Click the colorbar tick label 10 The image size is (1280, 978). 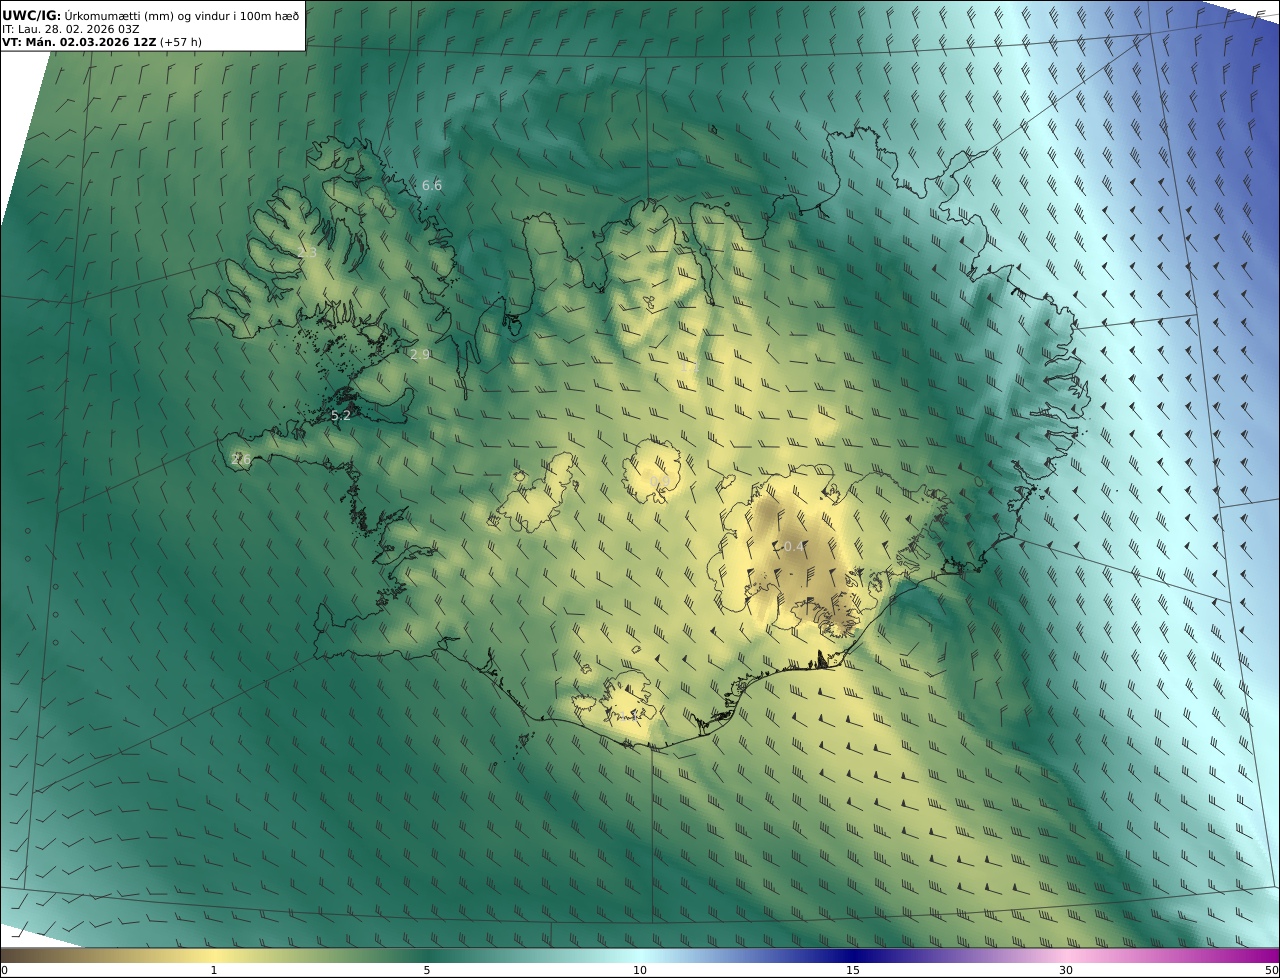pos(640,970)
